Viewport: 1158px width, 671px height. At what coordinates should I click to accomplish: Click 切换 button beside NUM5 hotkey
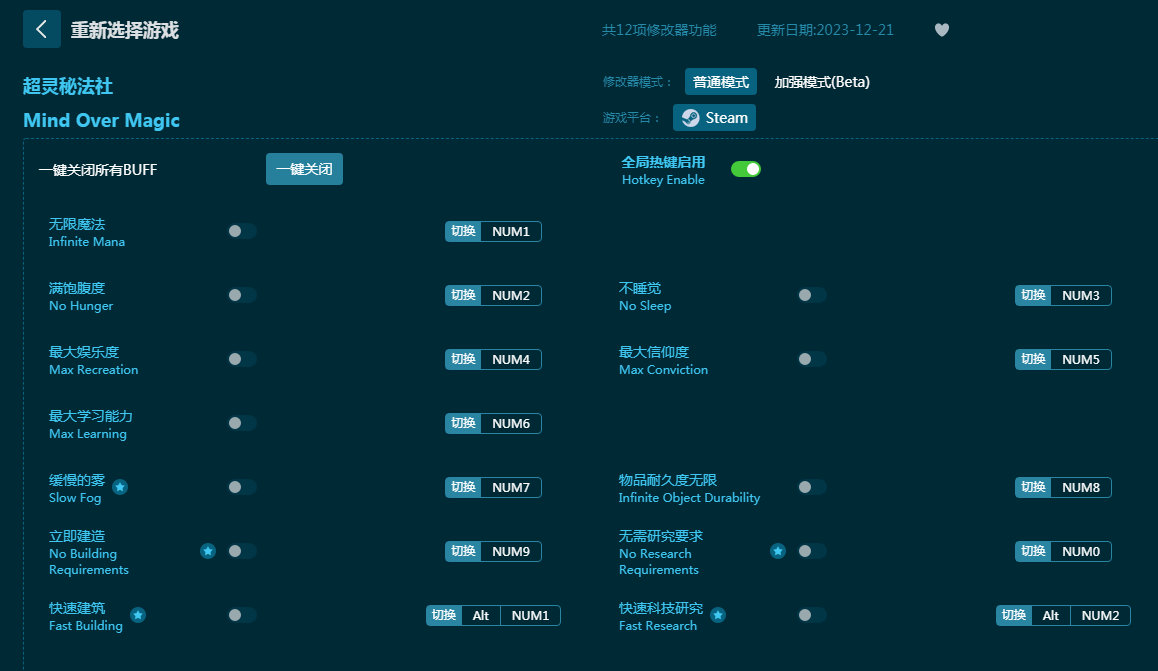[x=1033, y=359]
